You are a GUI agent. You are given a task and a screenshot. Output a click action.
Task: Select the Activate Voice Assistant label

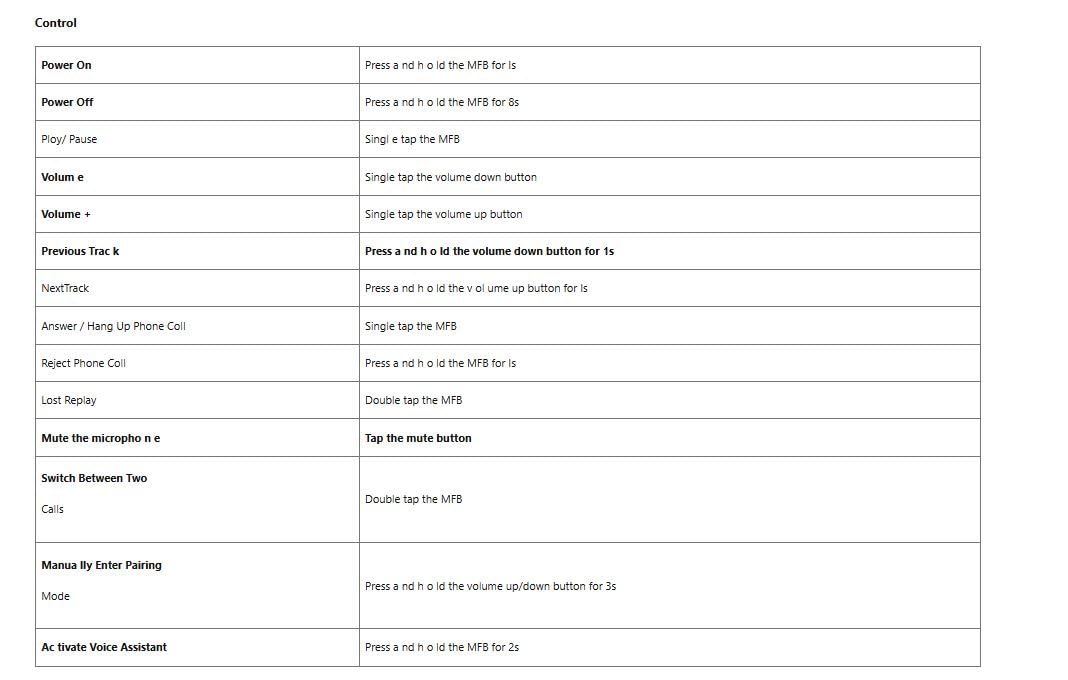(104, 647)
